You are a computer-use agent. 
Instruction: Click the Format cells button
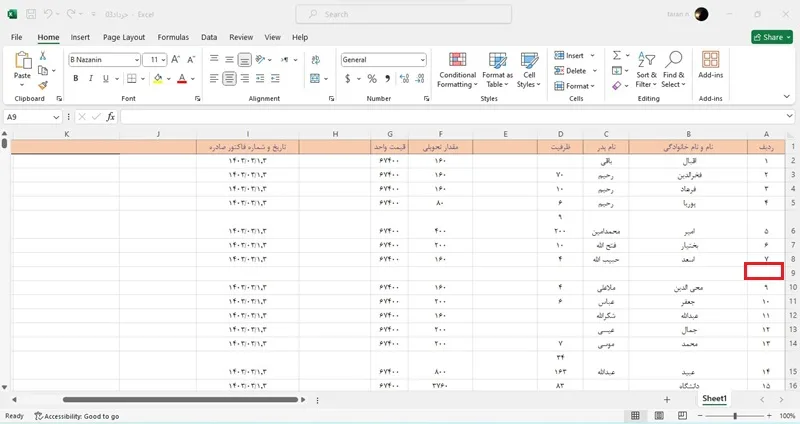[x=574, y=86]
